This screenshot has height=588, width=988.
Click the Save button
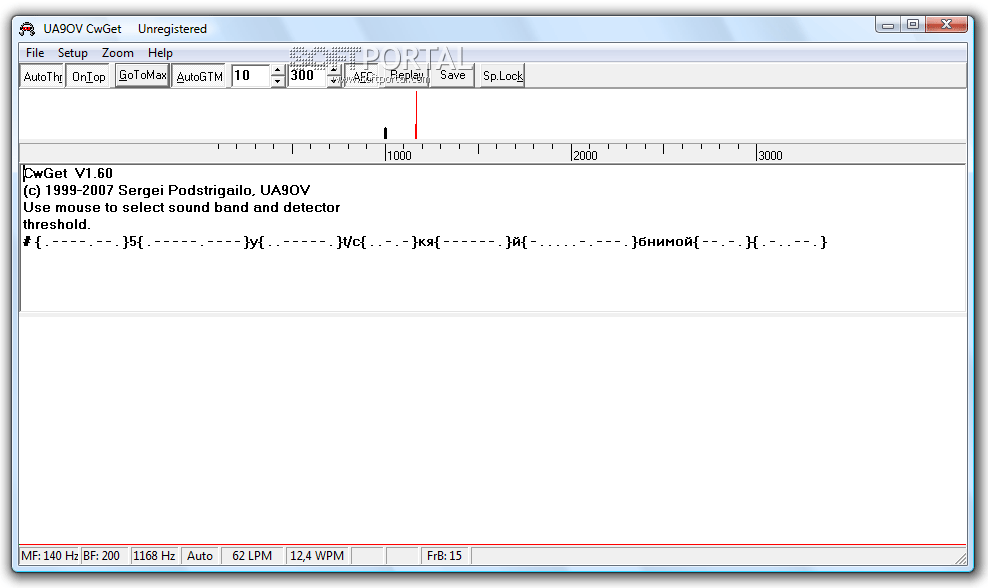click(x=452, y=76)
